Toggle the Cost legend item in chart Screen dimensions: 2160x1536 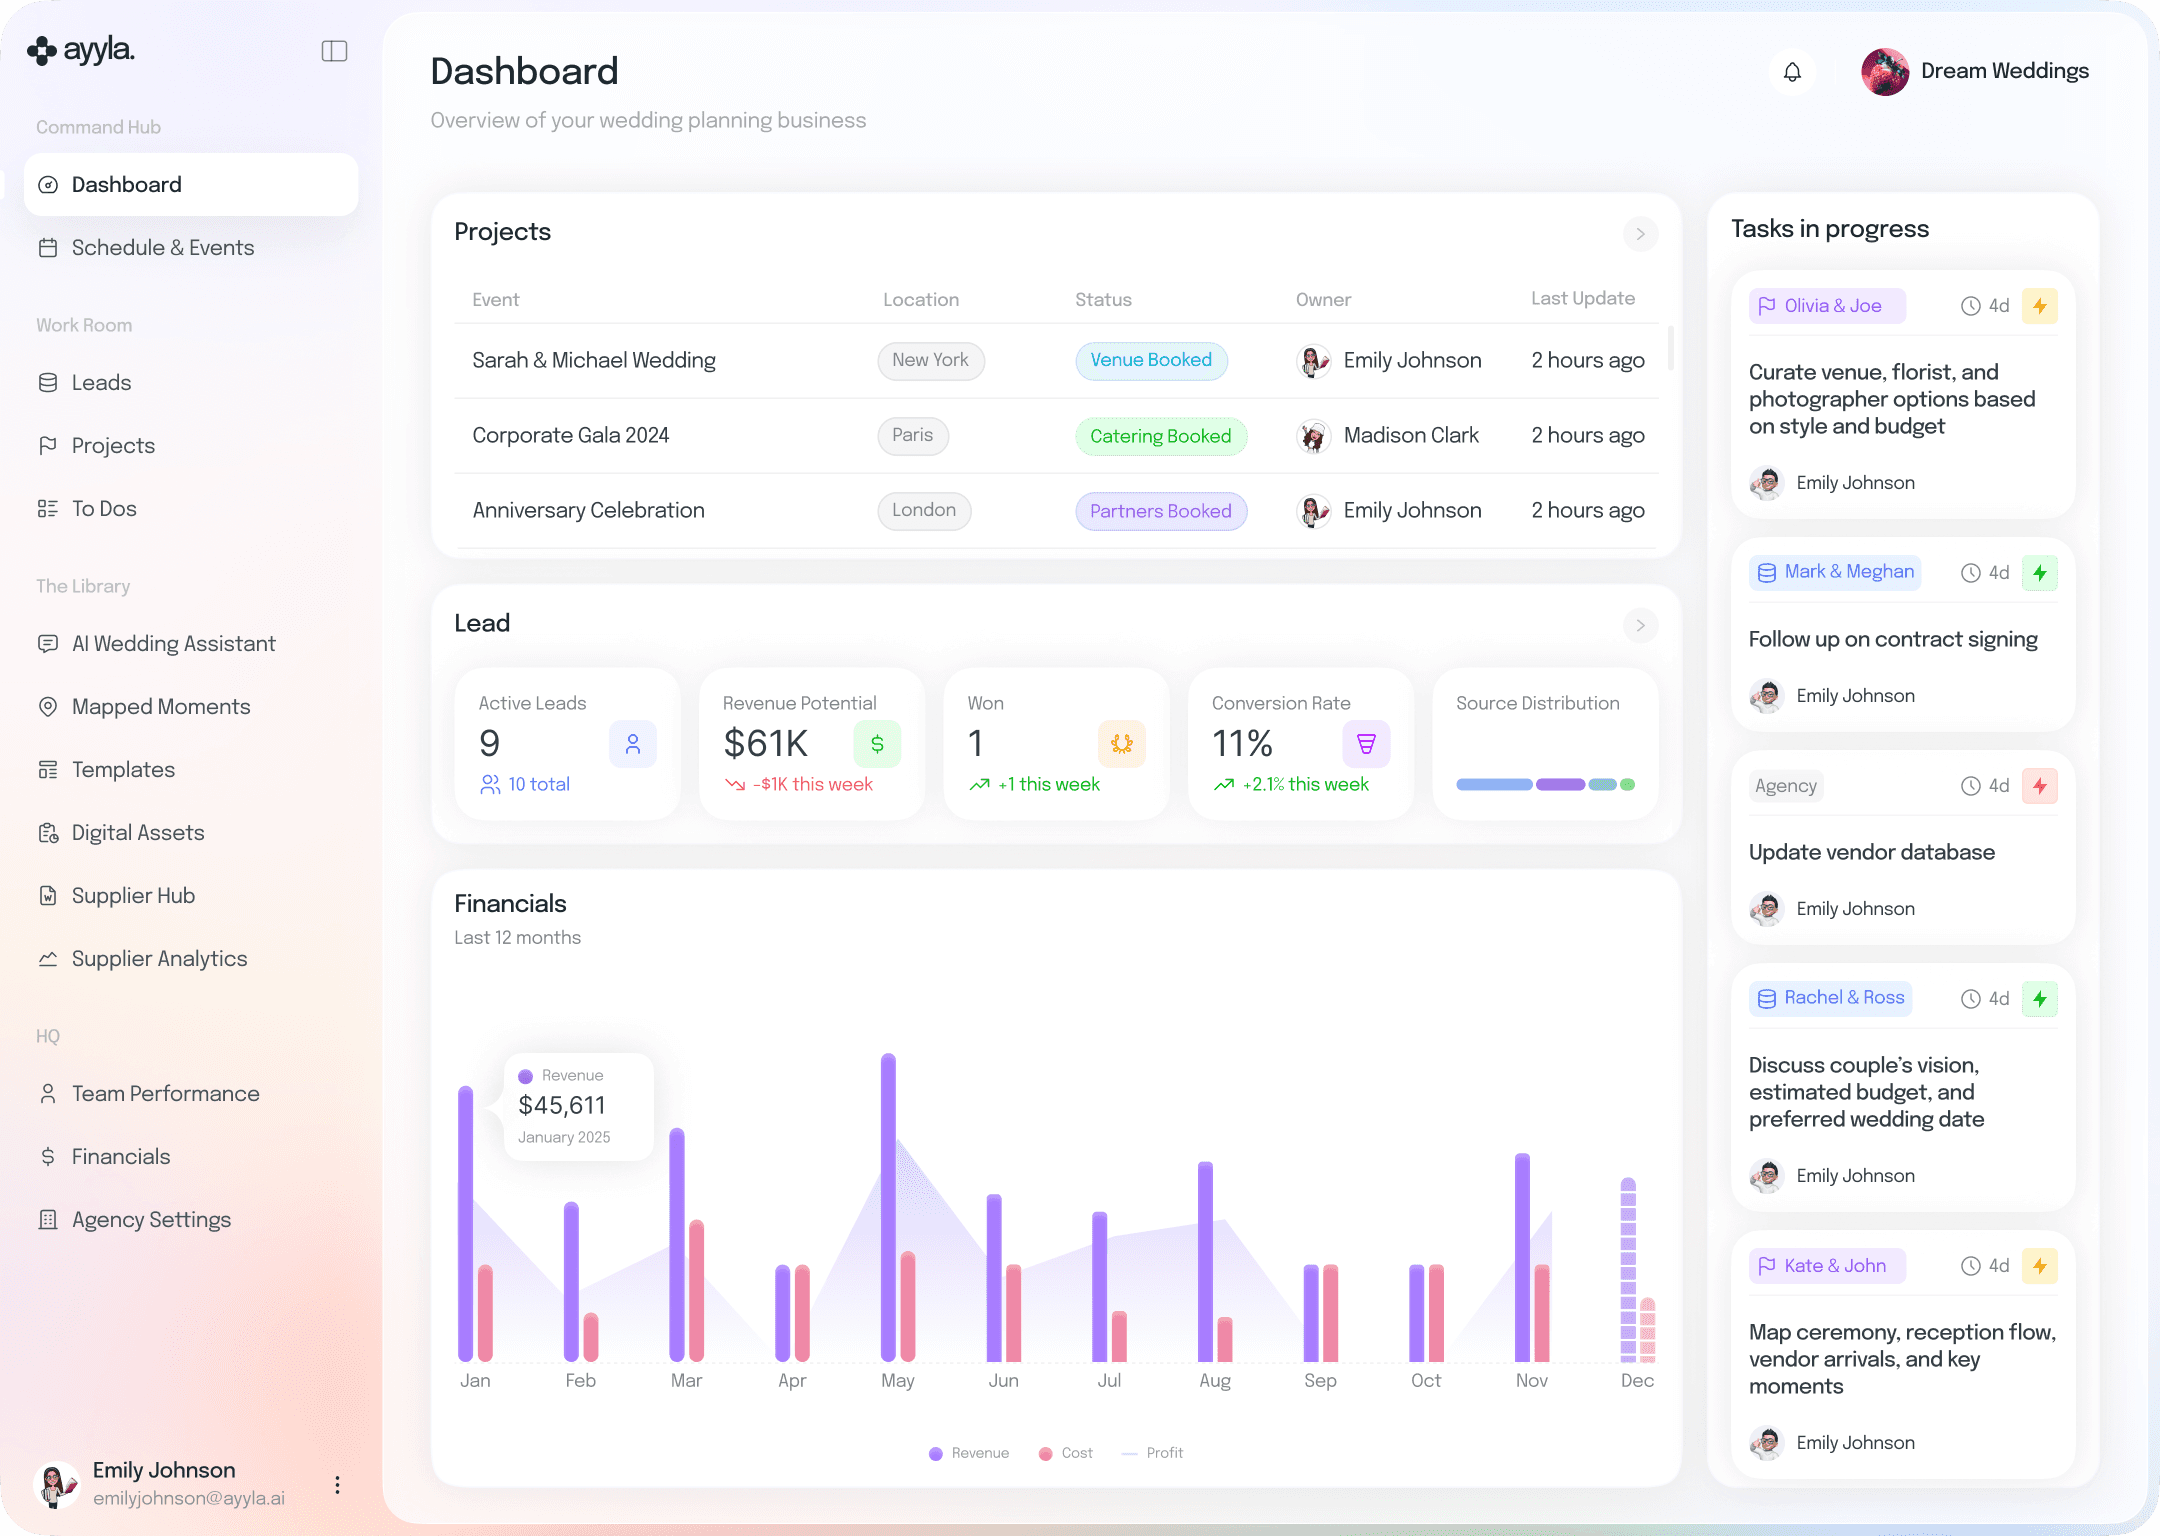point(1066,1453)
